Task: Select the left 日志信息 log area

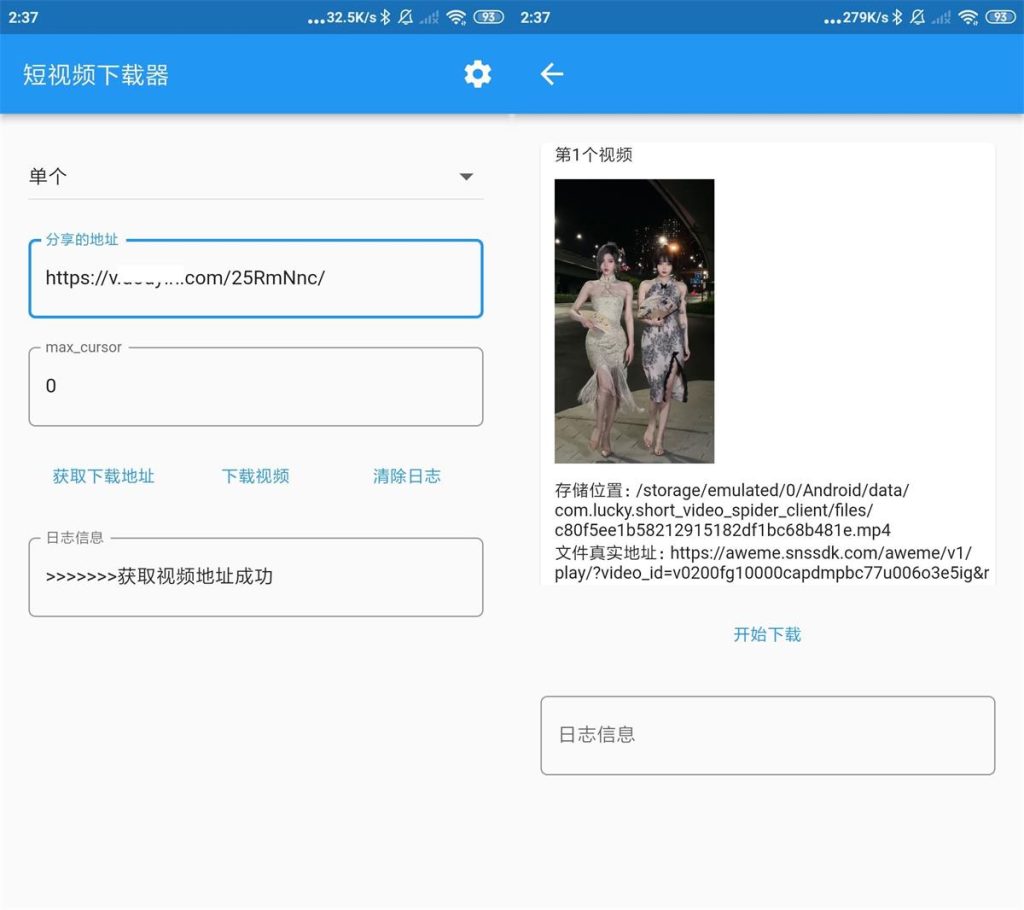Action: (x=255, y=577)
